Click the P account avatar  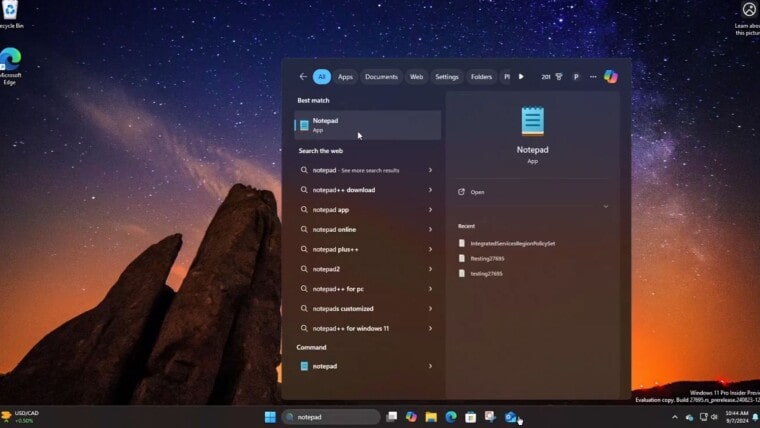coord(576,77)
